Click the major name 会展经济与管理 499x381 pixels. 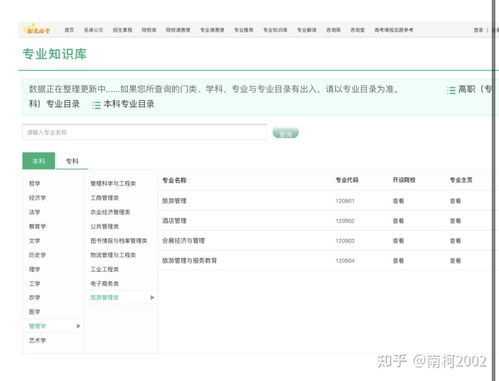183,241
